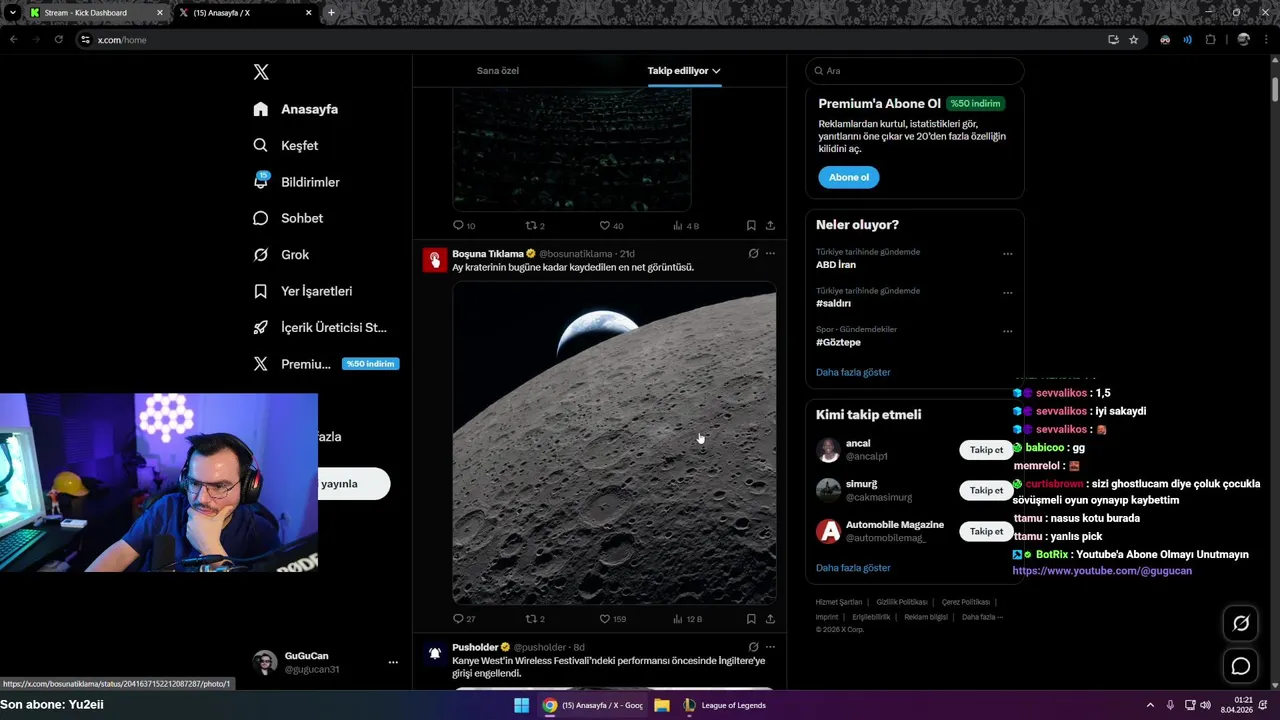Open Boşuna Tıklama profile avatar

[434, 260]
